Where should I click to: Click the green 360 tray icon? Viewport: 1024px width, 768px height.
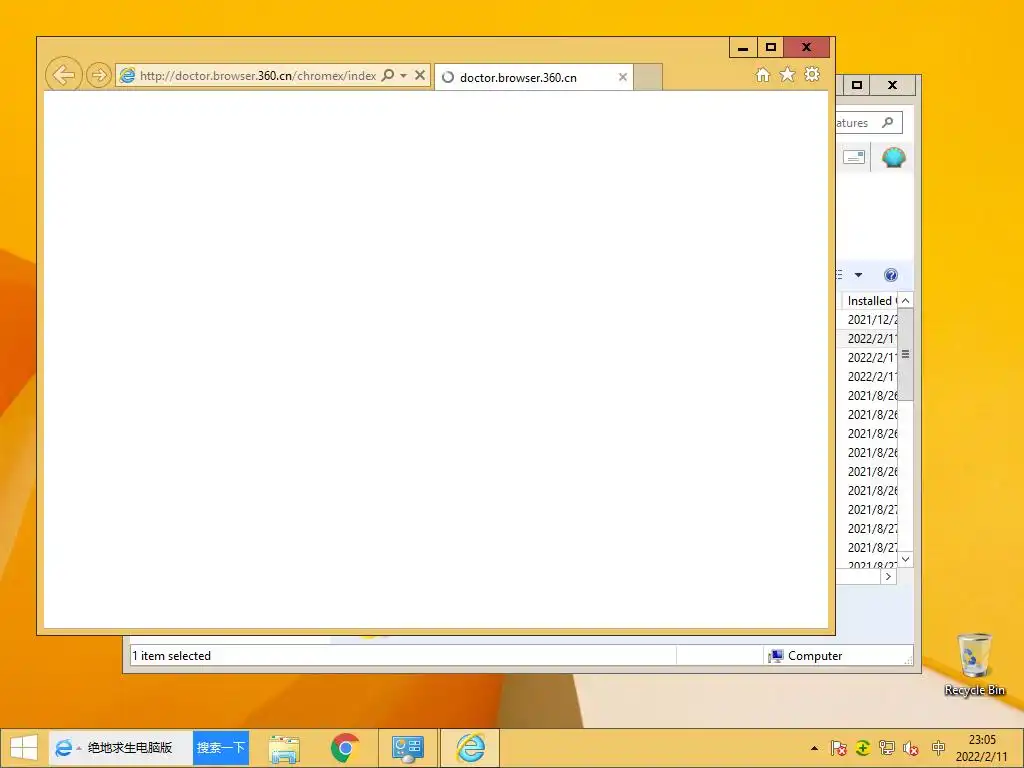863,748
